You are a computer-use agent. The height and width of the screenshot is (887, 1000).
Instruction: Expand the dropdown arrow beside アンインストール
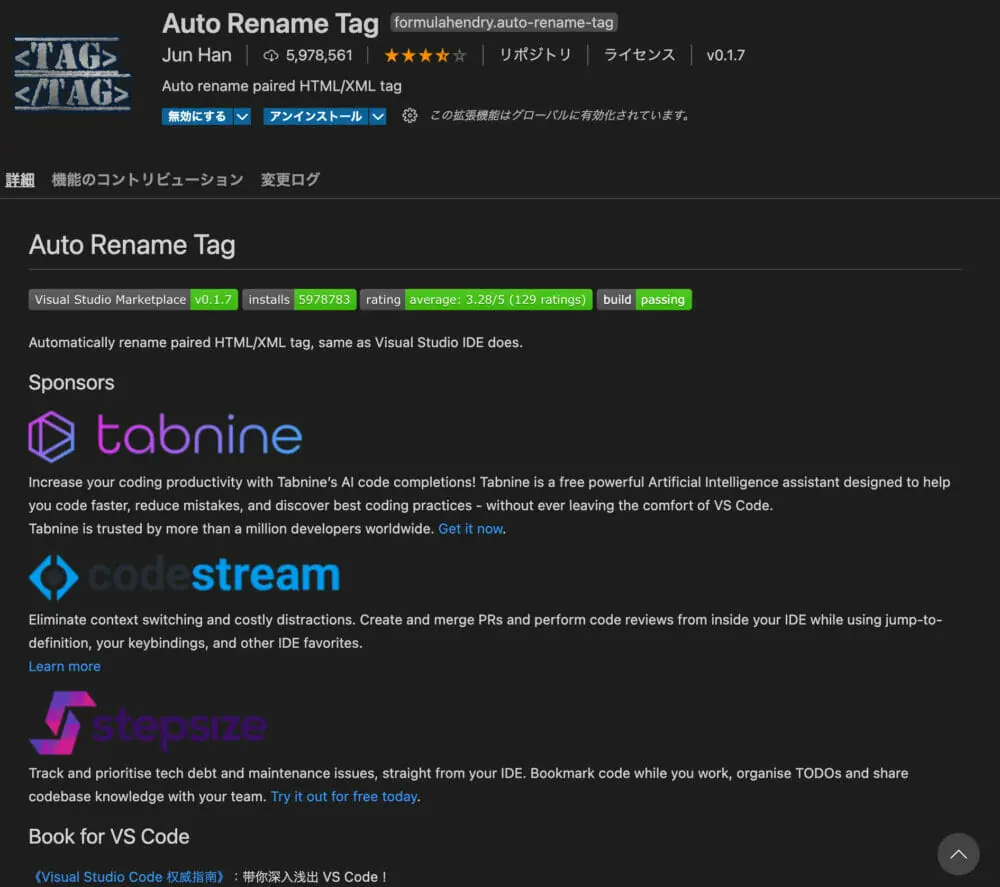(377, 116)
